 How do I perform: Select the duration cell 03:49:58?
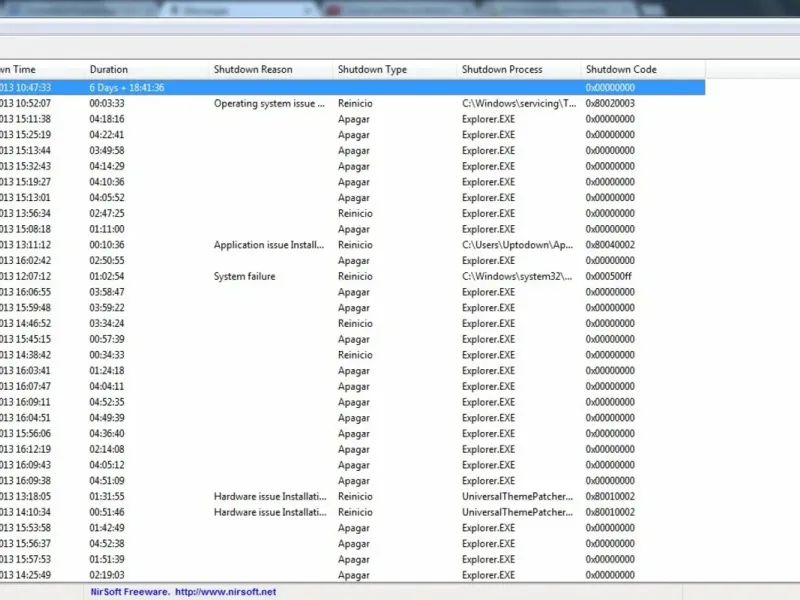click(x=107, y=151)
